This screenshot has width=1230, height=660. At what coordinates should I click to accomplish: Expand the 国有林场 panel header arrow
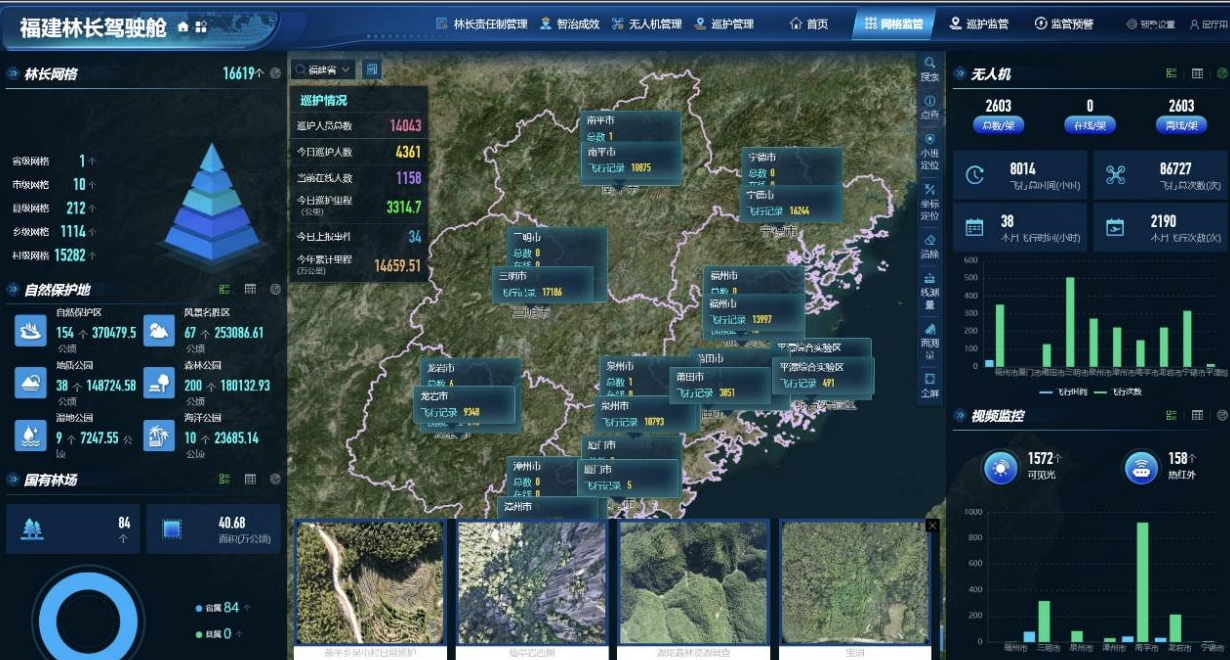12,480
